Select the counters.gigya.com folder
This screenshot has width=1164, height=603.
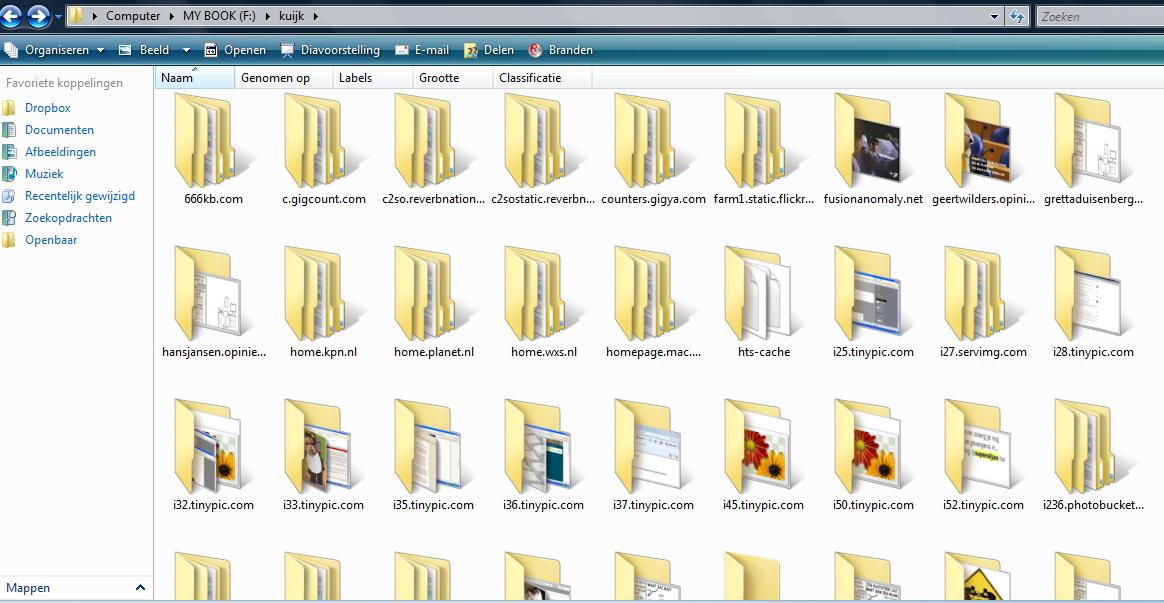[x=653, y=149]
